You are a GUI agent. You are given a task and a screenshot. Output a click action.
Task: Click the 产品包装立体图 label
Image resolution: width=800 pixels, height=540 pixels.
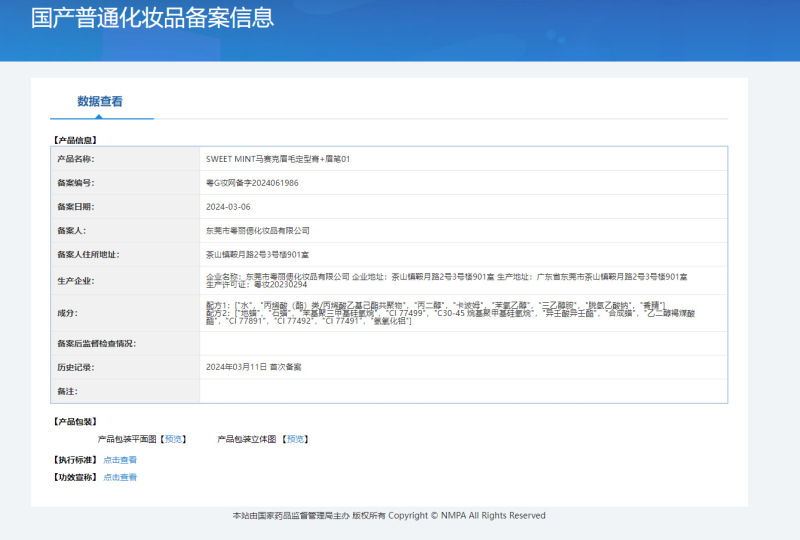[246, 439]
